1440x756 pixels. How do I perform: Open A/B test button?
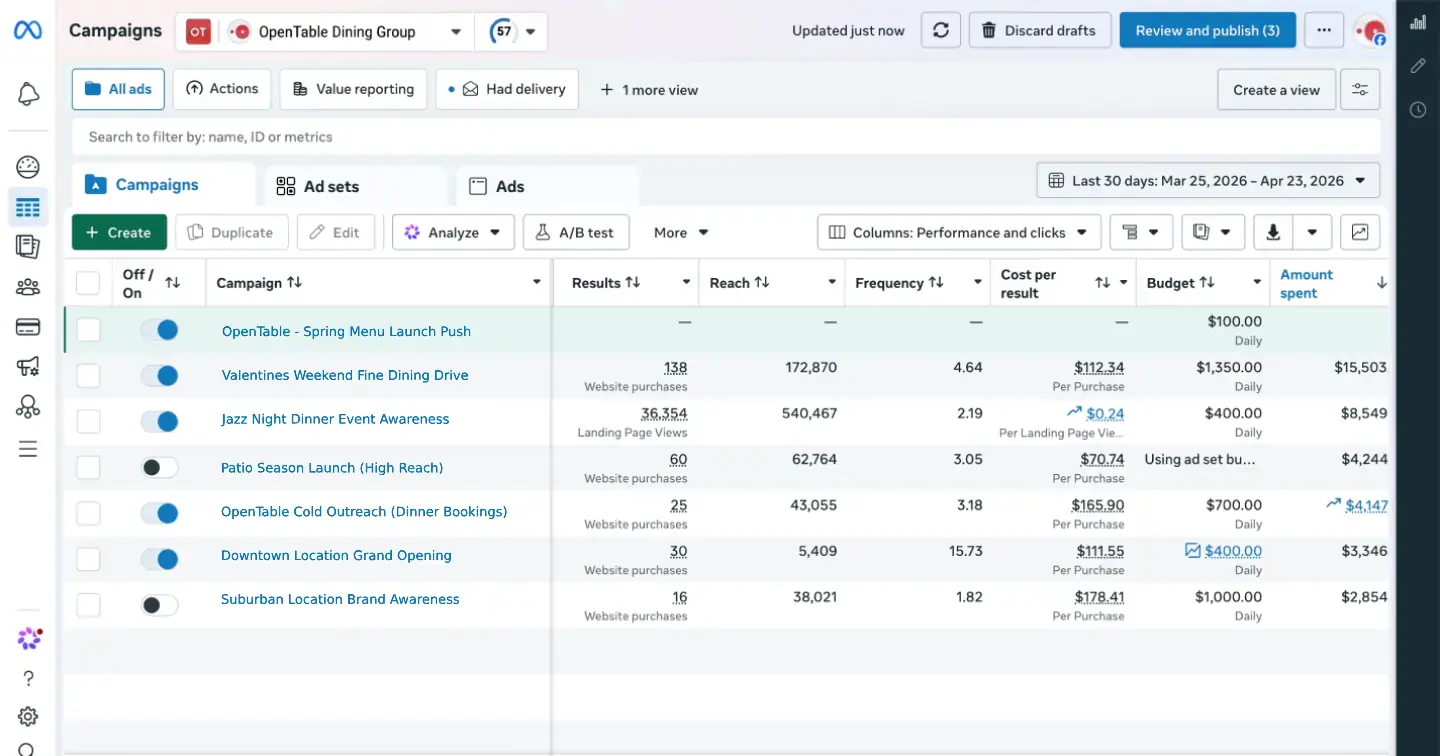pyautogui.click(x=576, y=232)
